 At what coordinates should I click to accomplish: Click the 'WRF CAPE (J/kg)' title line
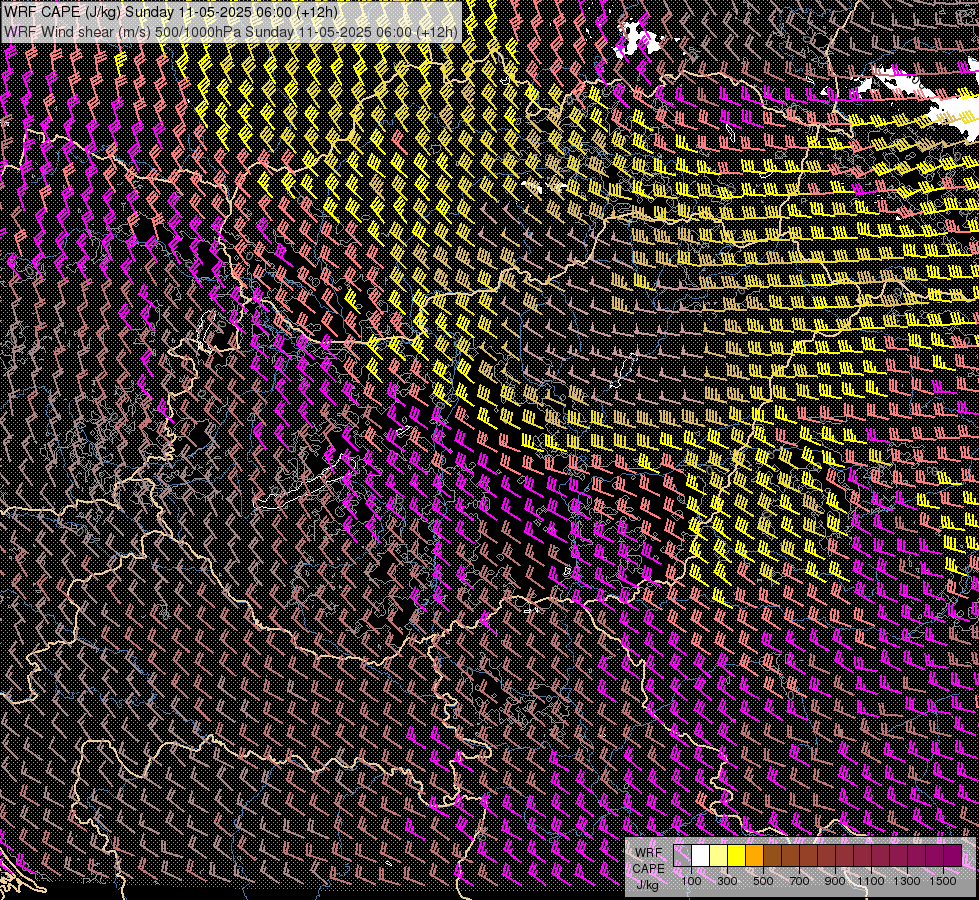[x=170, y=12]
